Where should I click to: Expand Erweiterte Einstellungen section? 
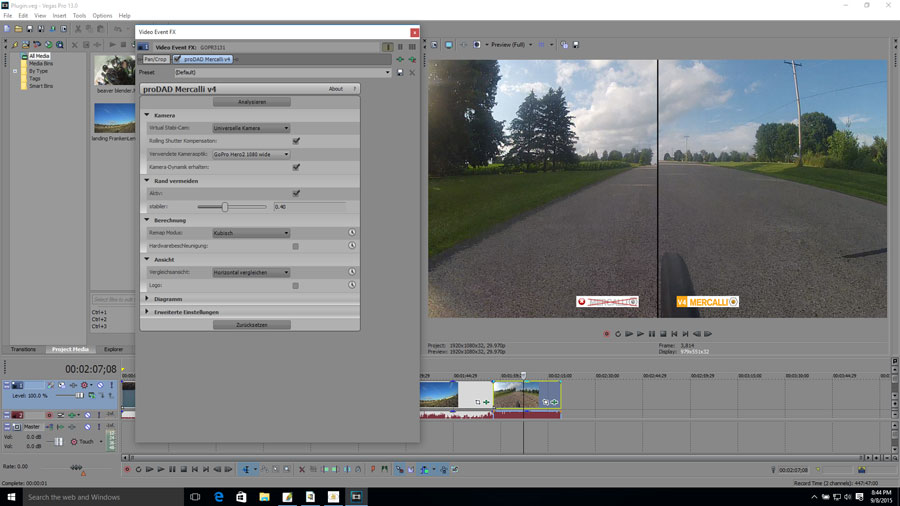click(x=147, y=312)
